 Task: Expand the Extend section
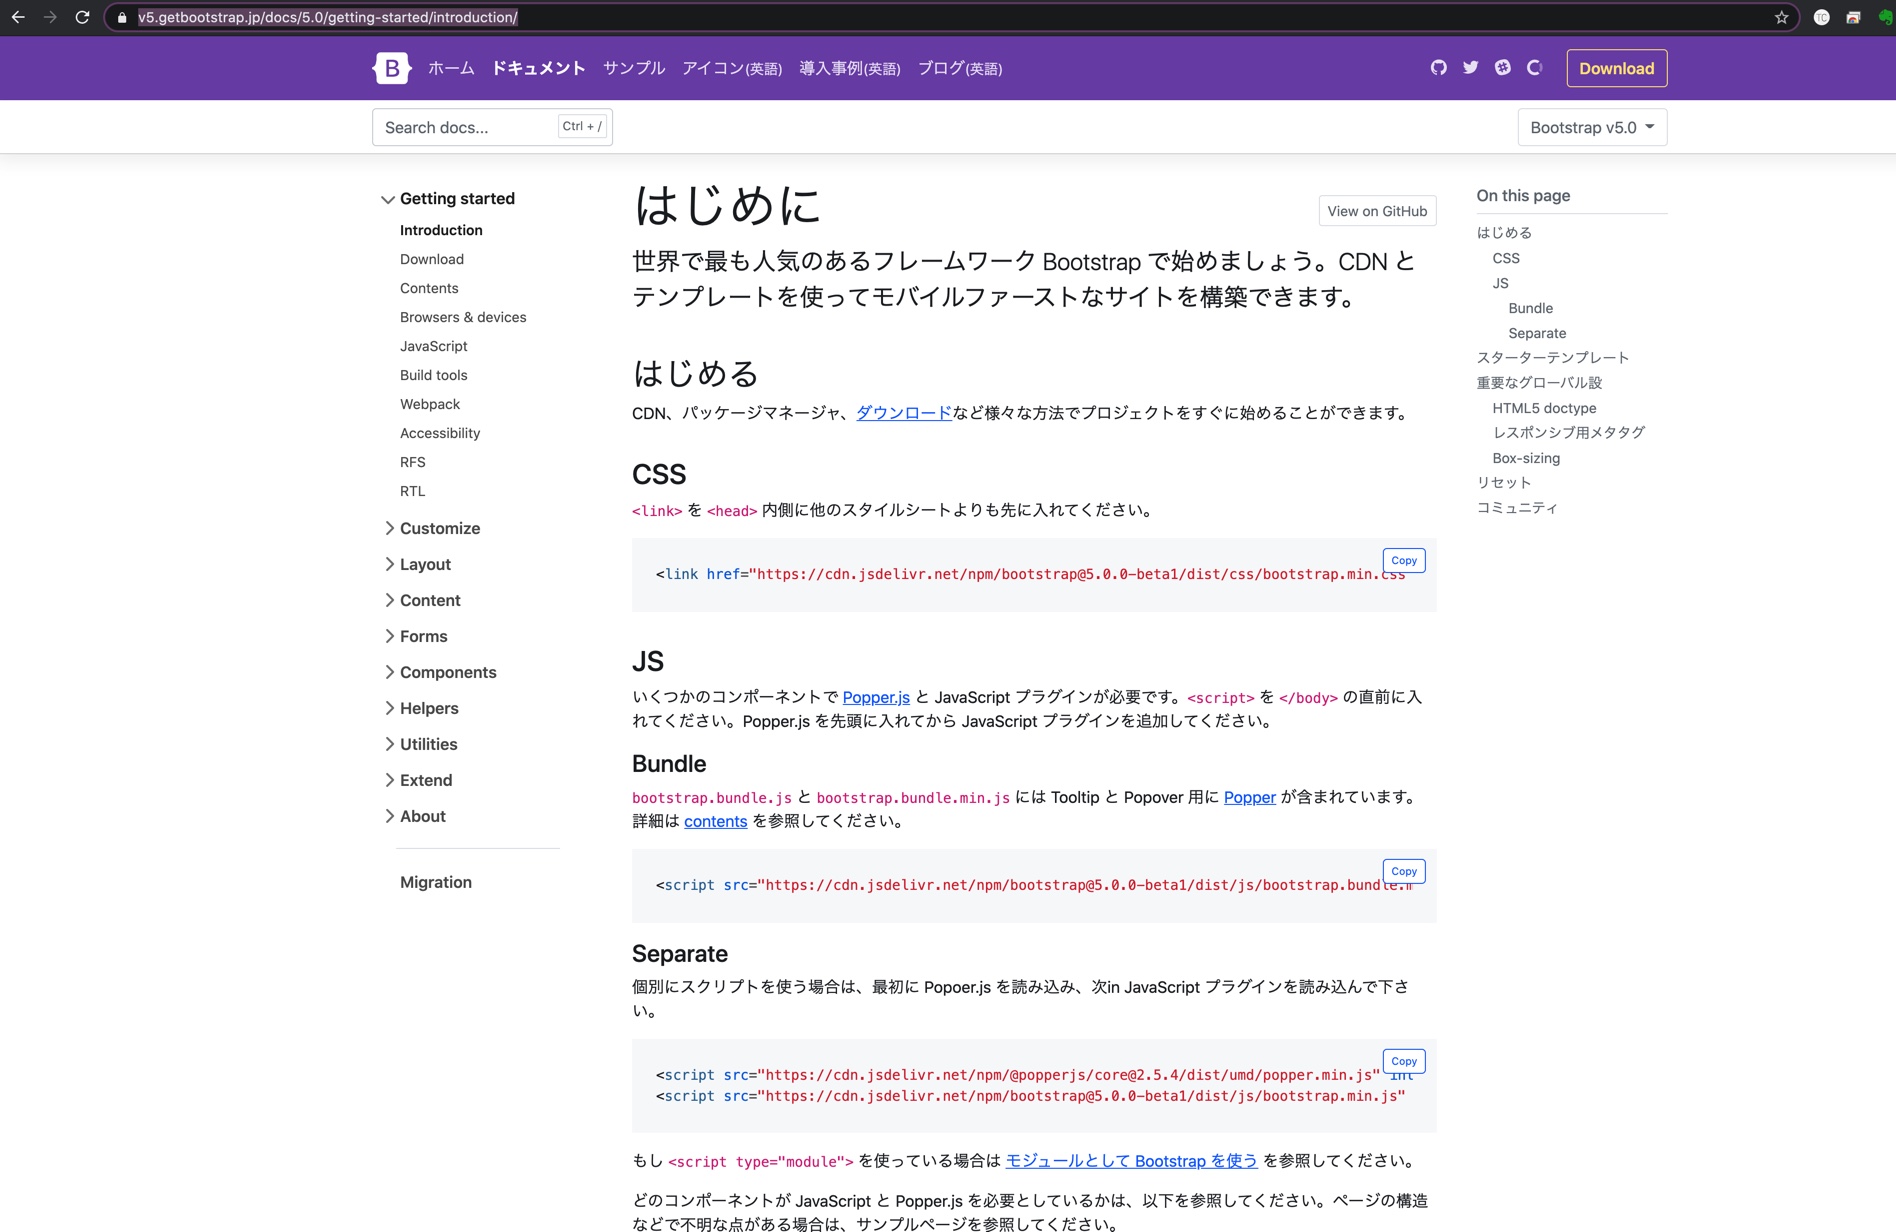417,780
